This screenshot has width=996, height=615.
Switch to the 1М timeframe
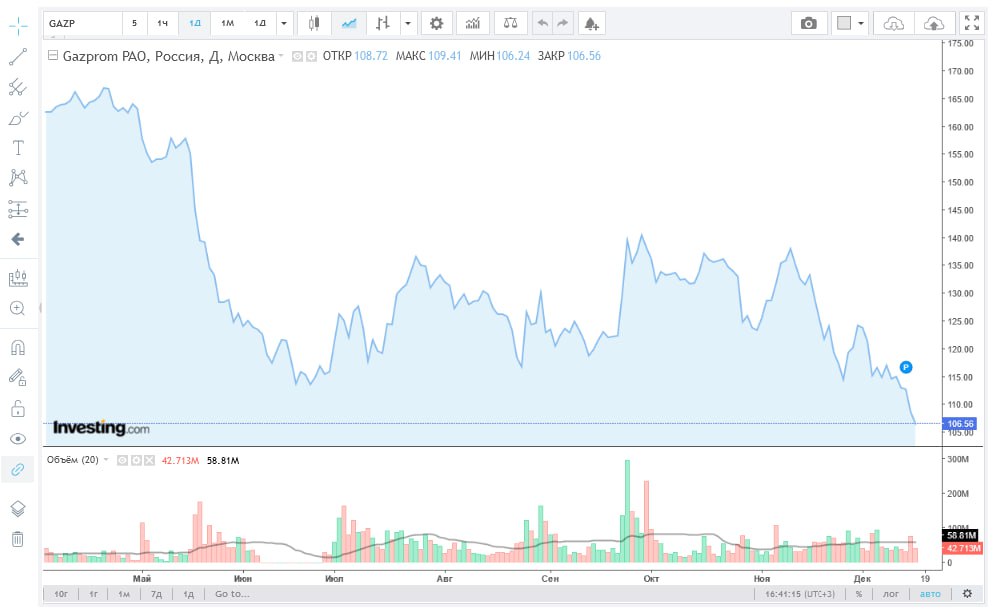coord(227,23)
